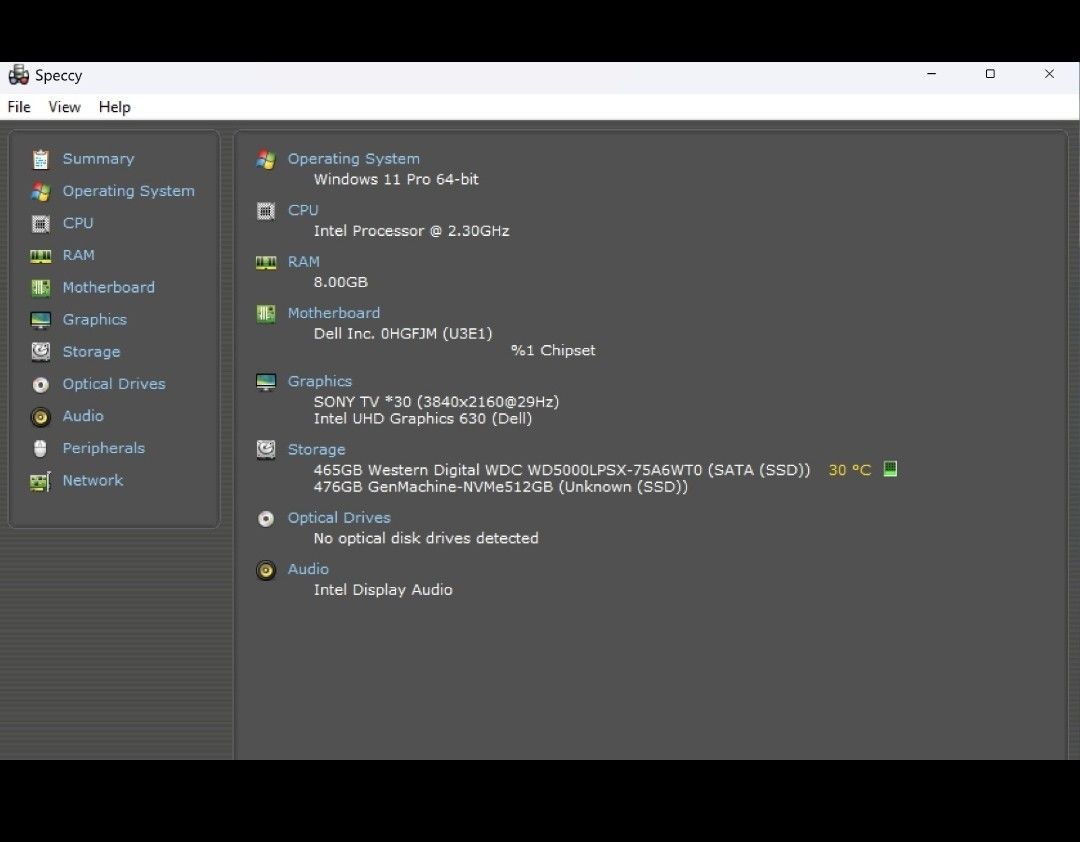Click the Optical Drives heading link in summary
Image resolution: width=1080 pixels, height=842 pixels.
coord(339,517)
